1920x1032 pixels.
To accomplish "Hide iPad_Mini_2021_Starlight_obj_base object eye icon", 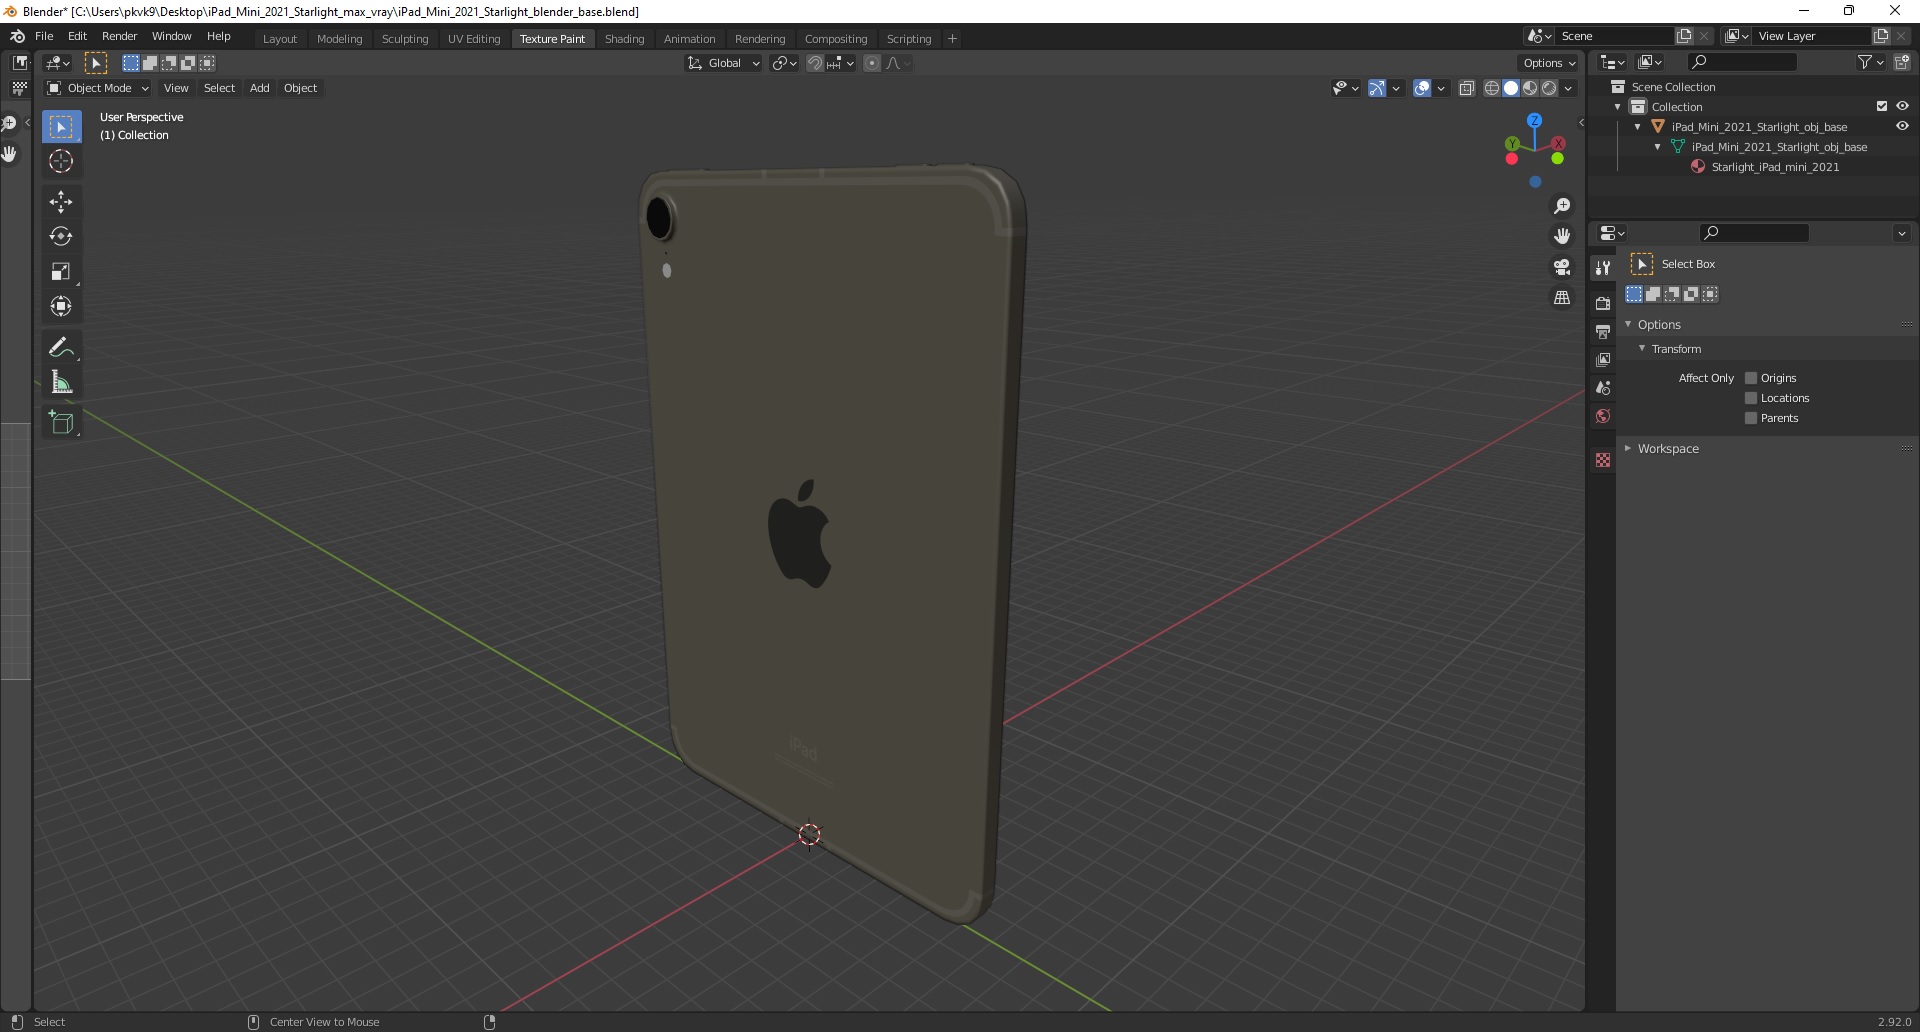I will tap(1902, 126).
